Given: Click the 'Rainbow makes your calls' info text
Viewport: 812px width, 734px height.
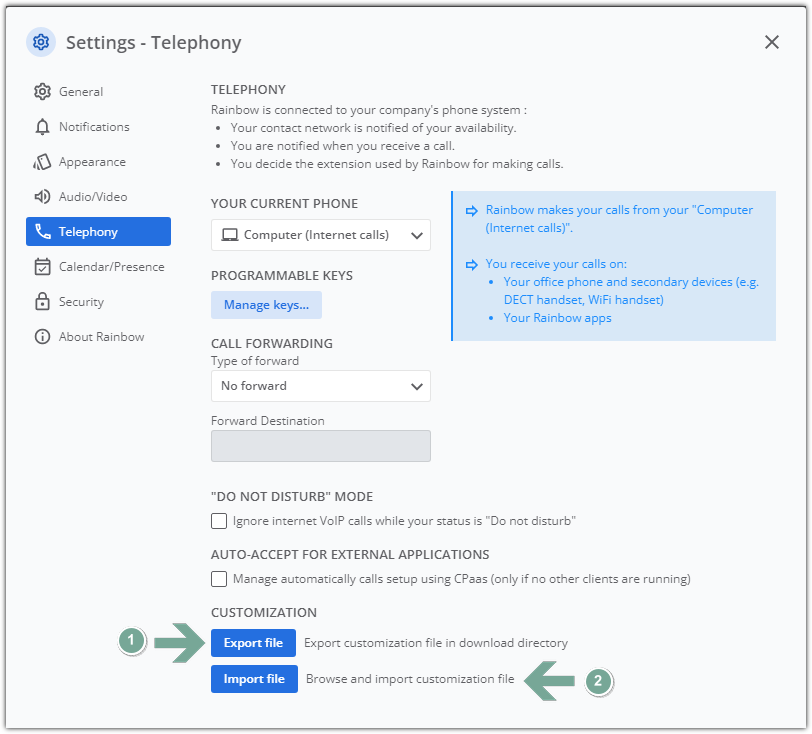Looking at the screenshot, I should tap(619, 219).
